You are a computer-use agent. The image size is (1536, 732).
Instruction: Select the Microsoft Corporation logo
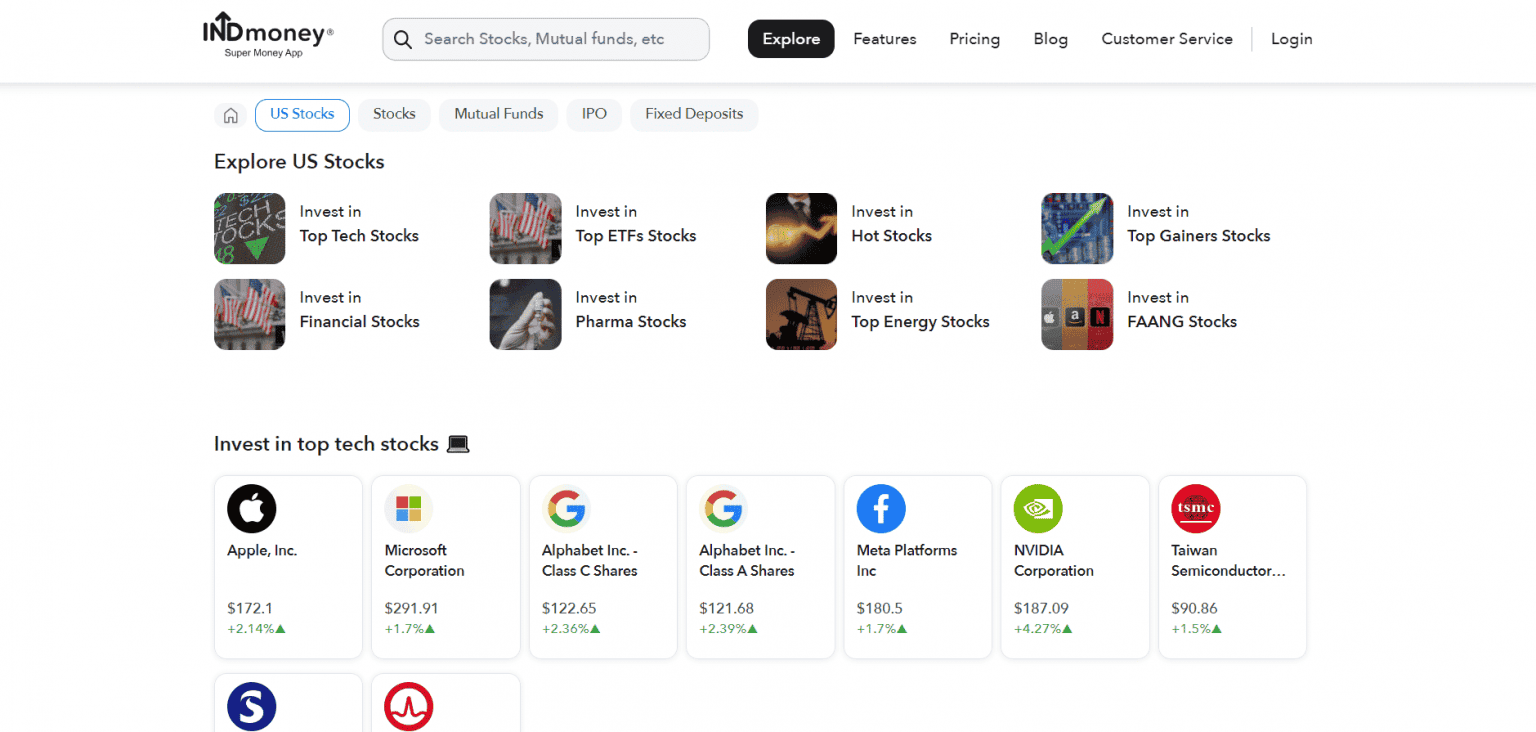click(x=409, y=509)
